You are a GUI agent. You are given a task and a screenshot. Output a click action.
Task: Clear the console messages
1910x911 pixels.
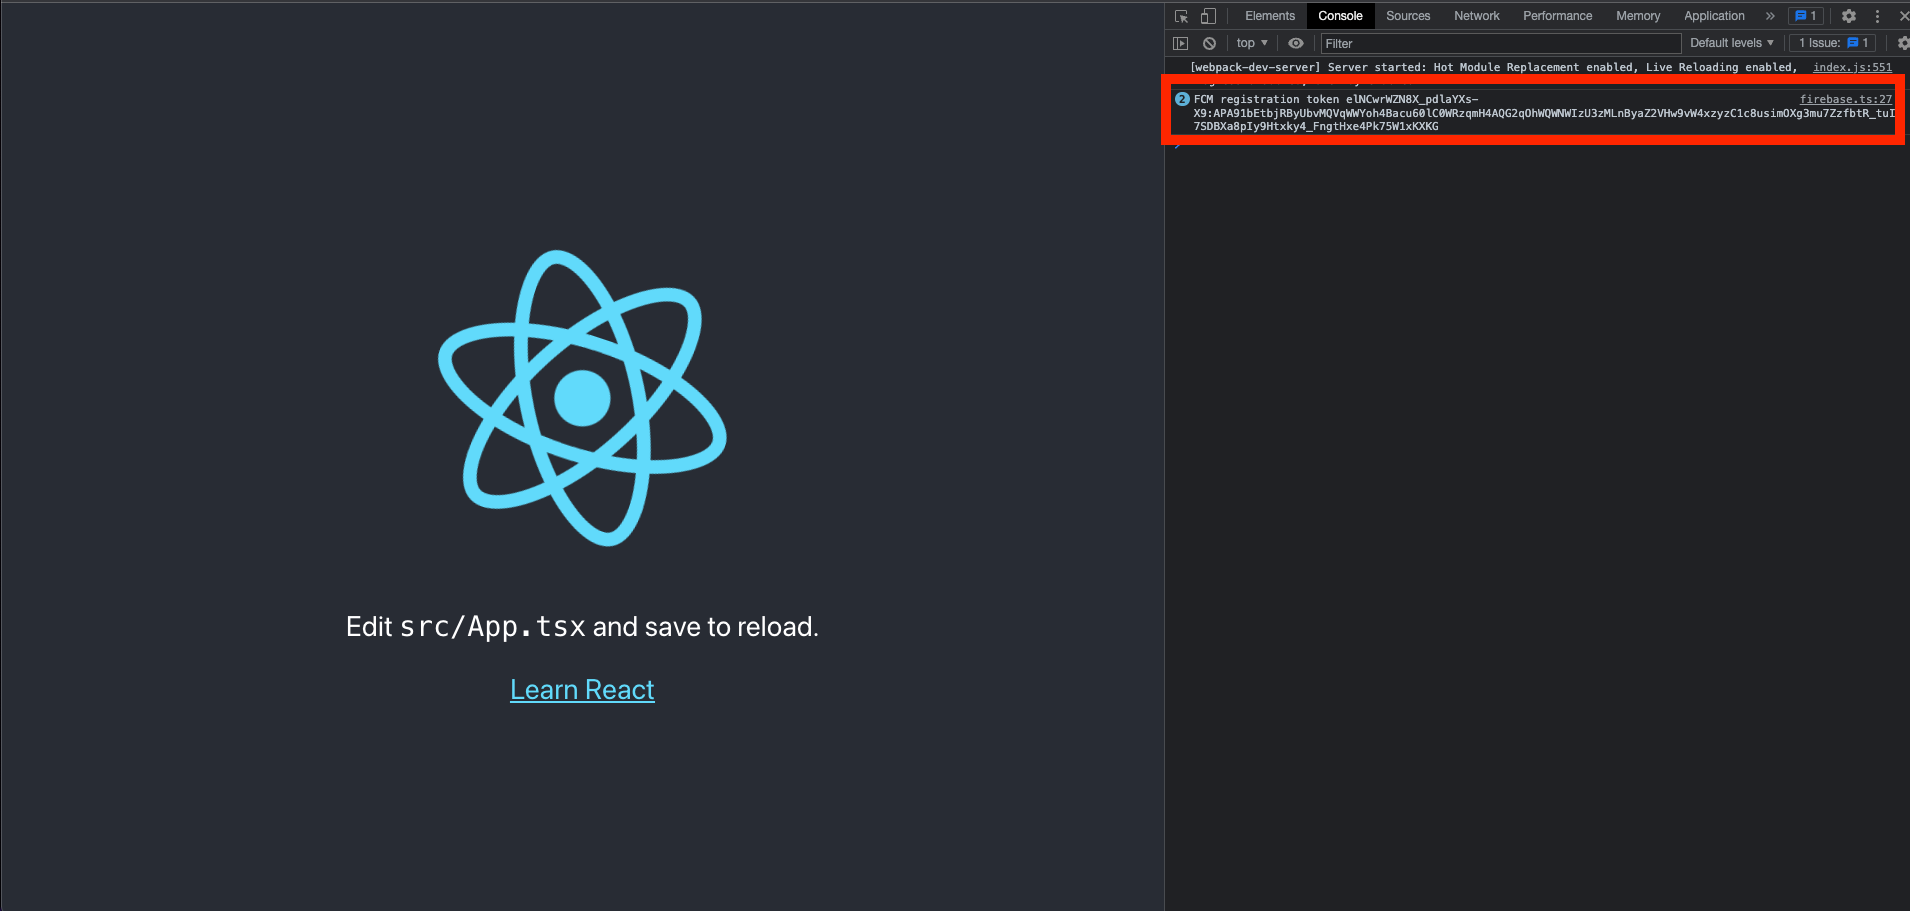click(1210, 43)
